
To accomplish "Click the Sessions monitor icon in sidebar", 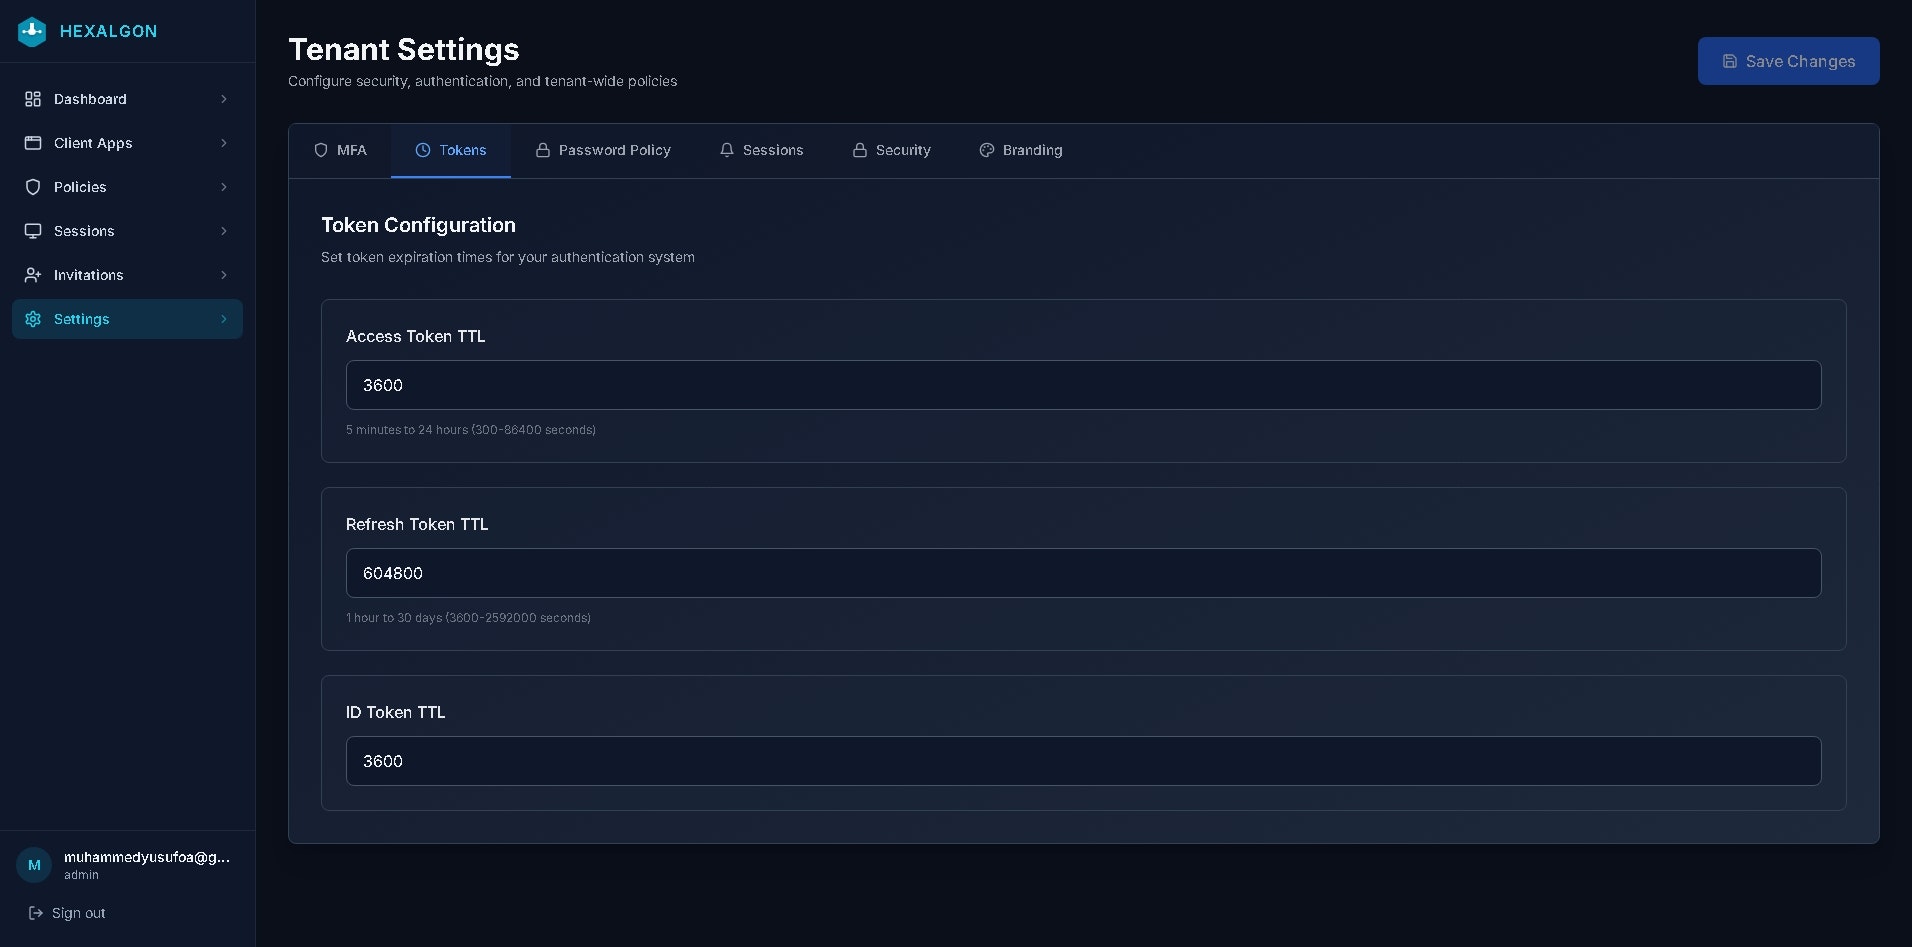I will (x=33, y=231).
